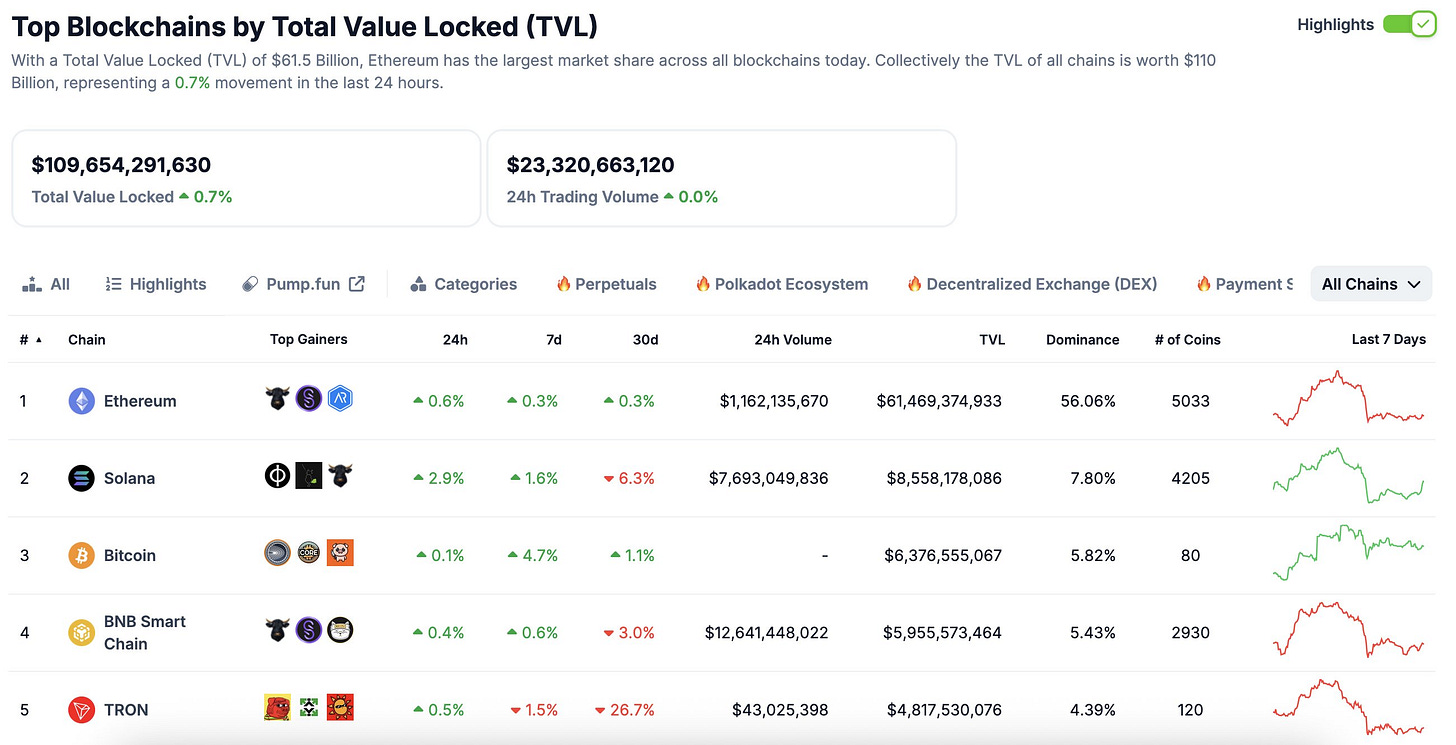Click the Solana logo icon
Image resolution: width=1456 pixels, height=745 pixels.
pyautogui.click(x=82, y=478)
